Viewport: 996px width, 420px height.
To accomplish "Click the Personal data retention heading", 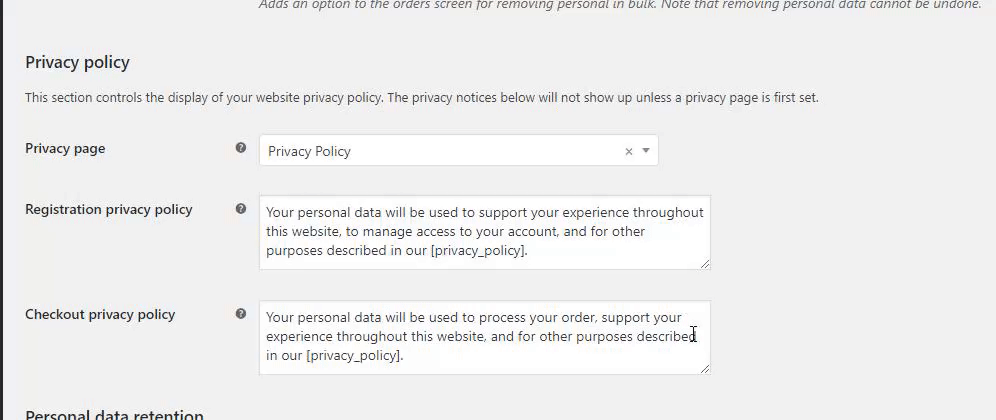I will pos(114,414).
